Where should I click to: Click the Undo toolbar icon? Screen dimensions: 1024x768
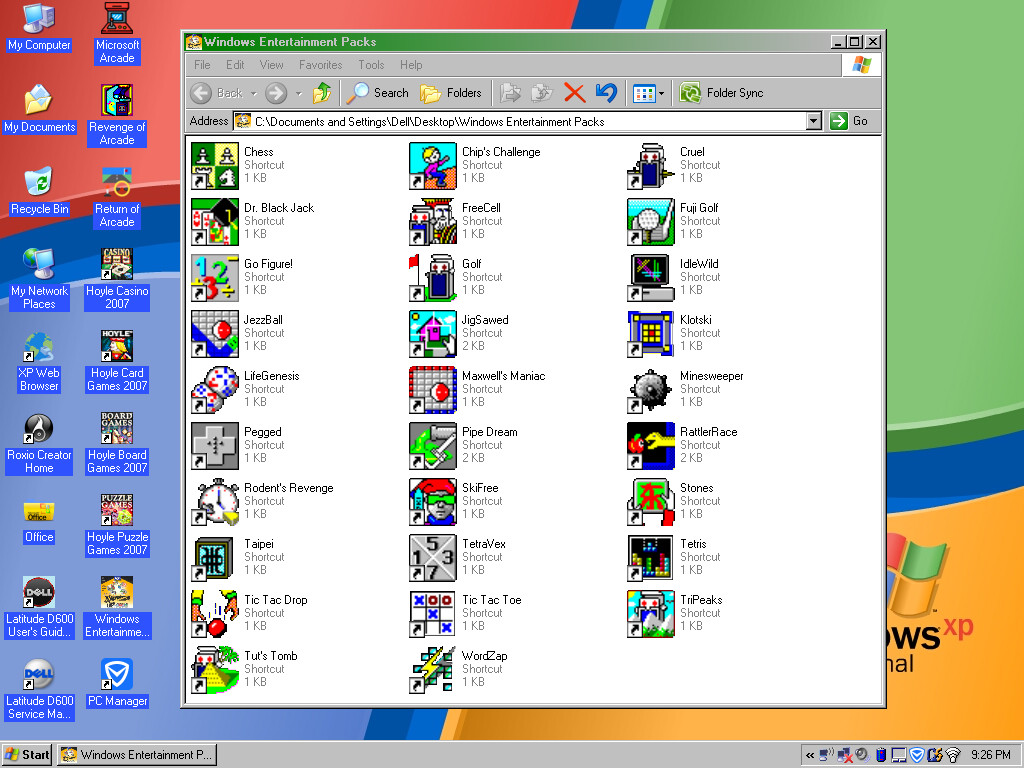coord(607,93)
